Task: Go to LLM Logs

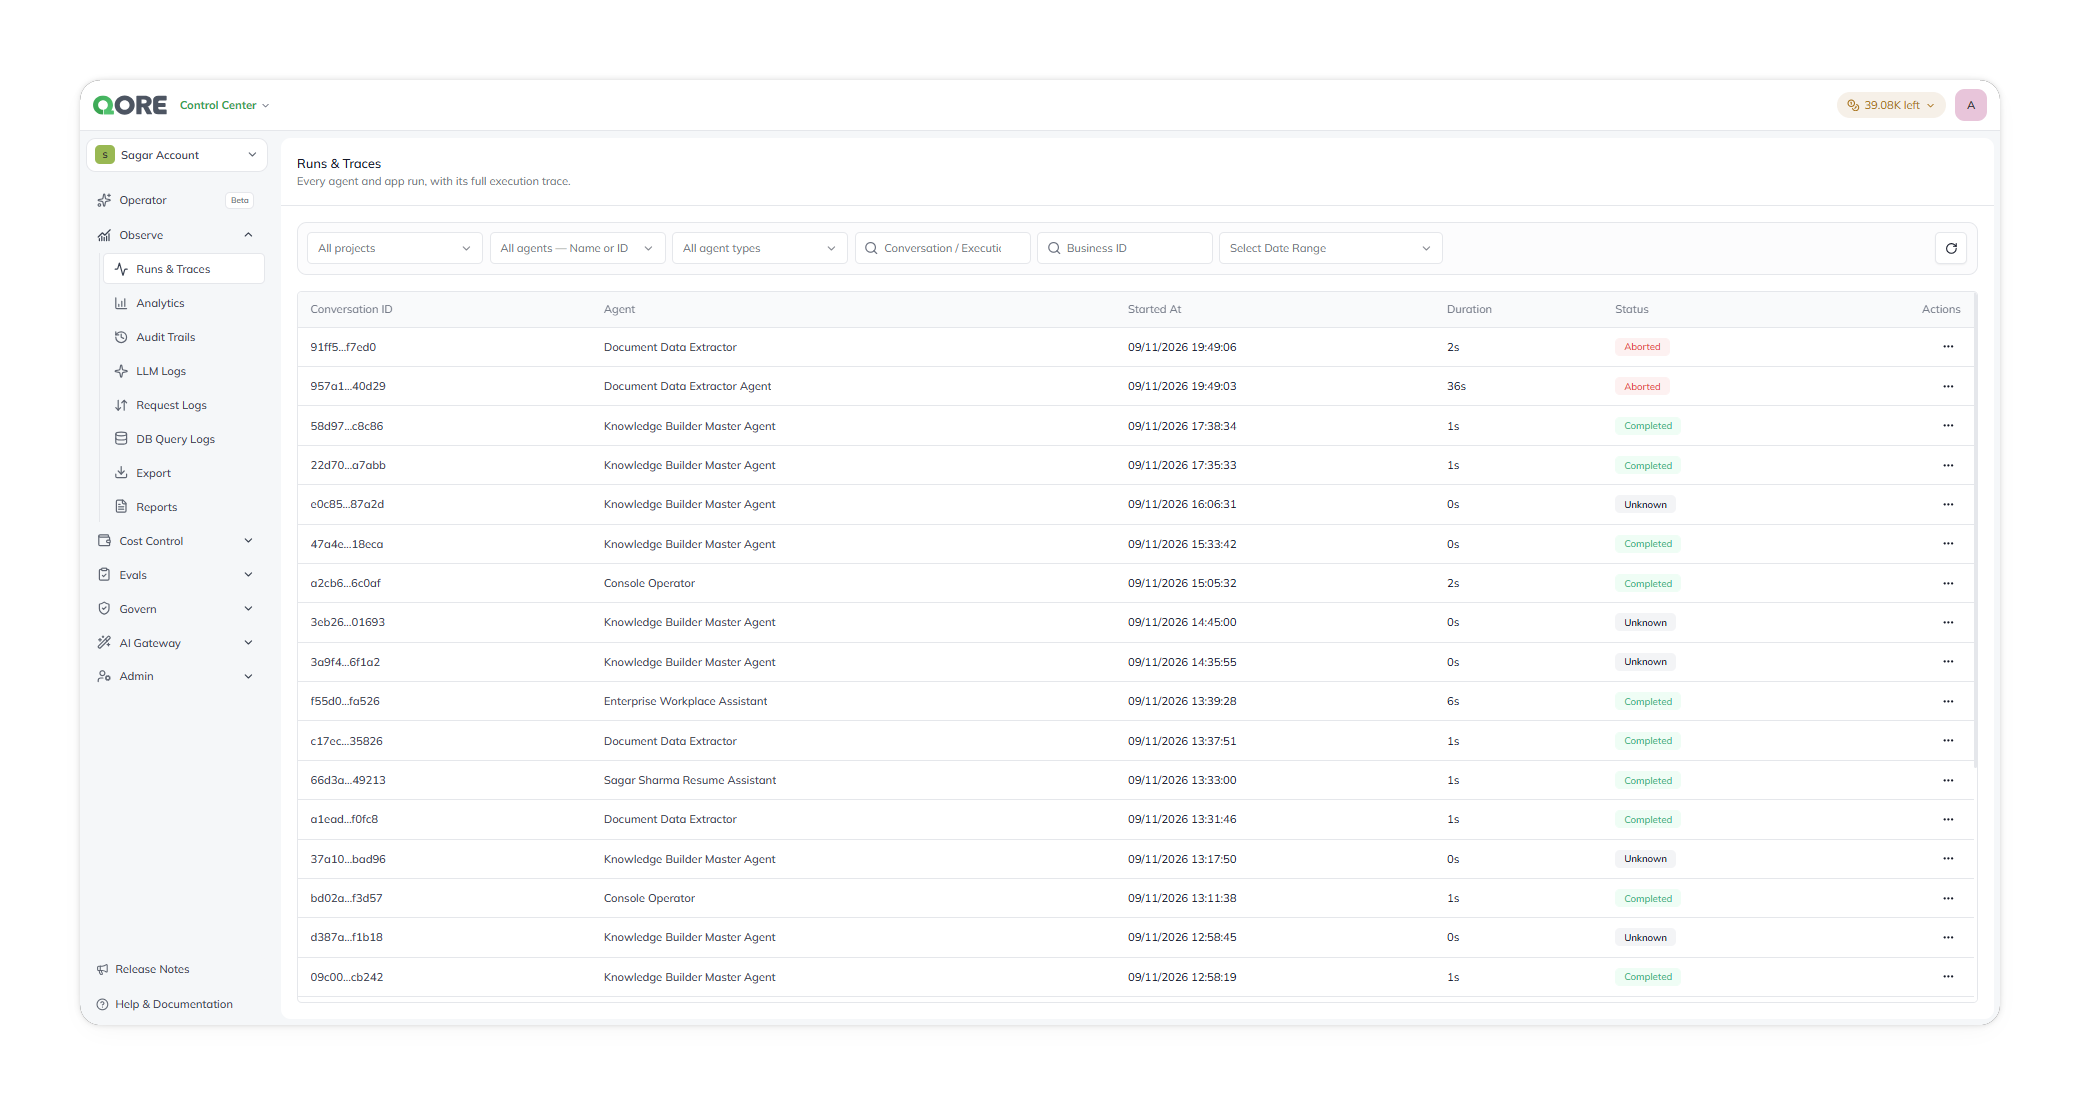Action: click(x=184, y=371)
